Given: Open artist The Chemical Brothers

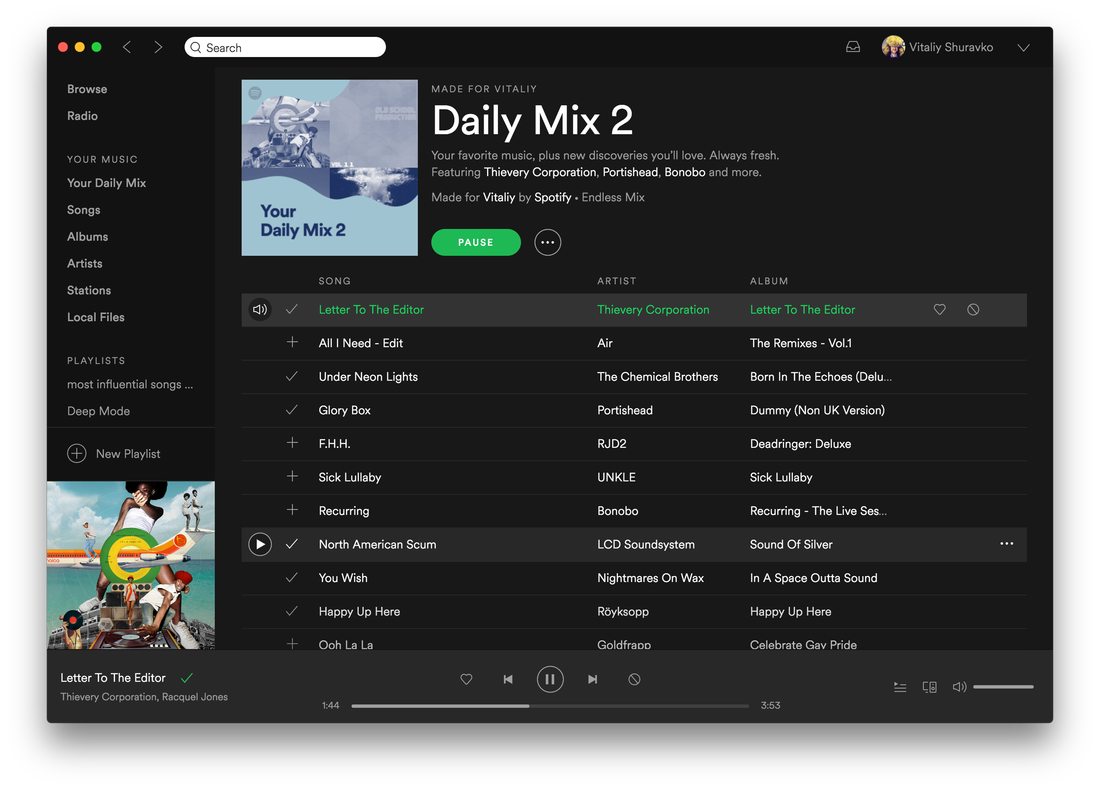Looking at the screenshot, I should [657, 377].
